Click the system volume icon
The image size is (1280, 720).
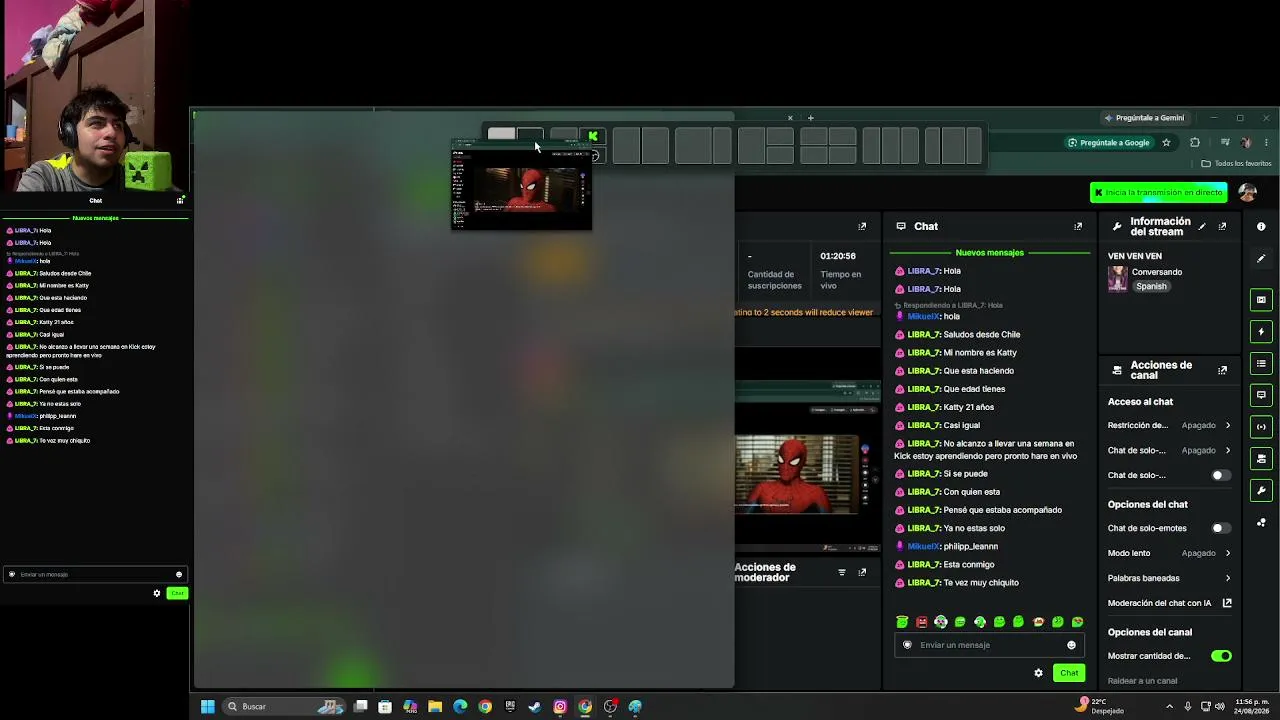[1219, 707]
